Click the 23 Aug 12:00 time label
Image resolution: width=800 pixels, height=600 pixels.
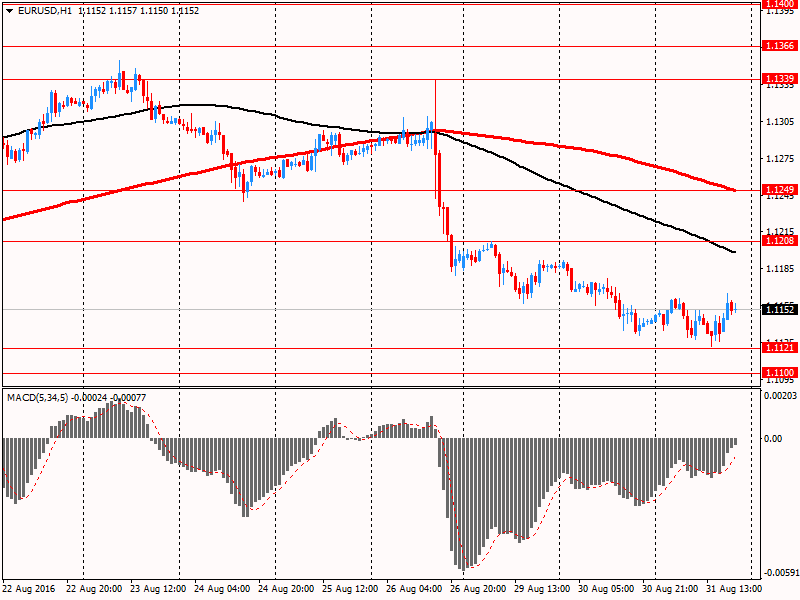[x=158, y=589]
